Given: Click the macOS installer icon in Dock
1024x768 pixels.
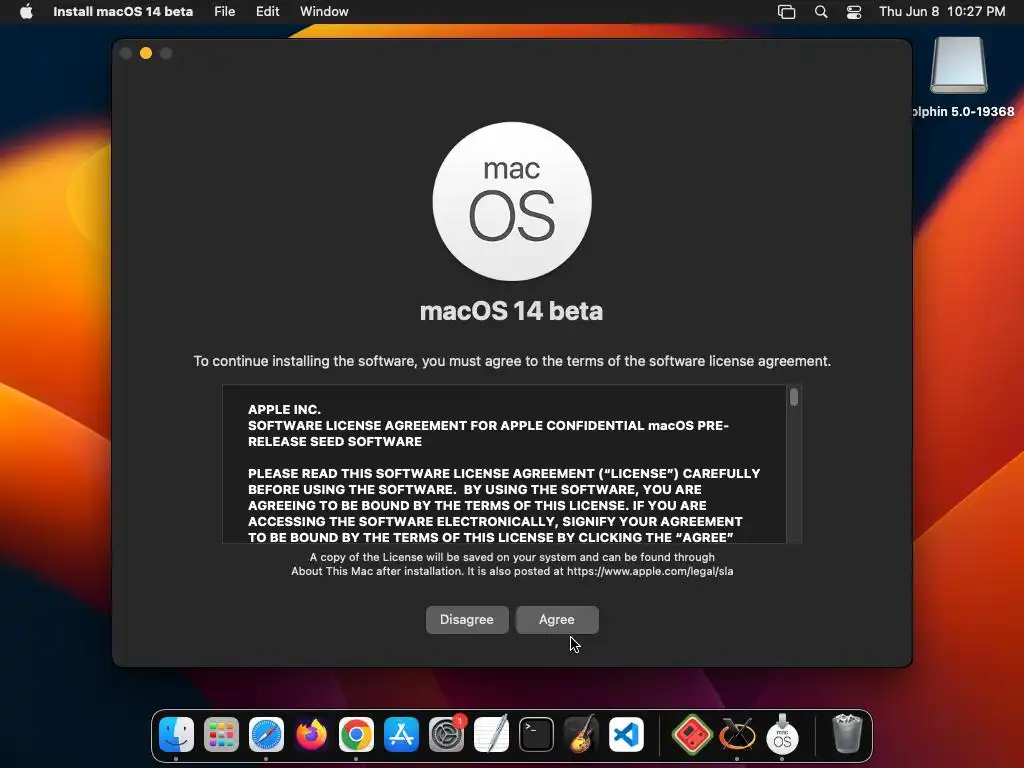Looking at the screenshot, I should coord(782,735).
